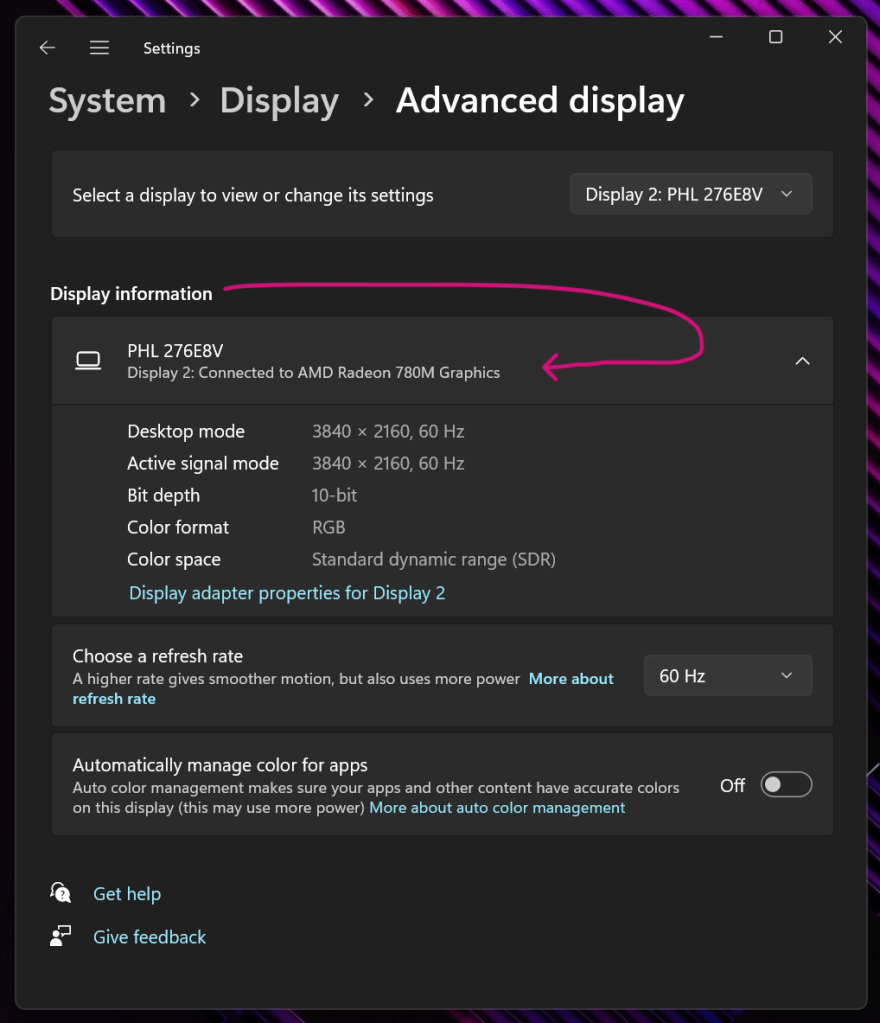Click the back arrow icon
The image size is (880, 1023).
47,48
